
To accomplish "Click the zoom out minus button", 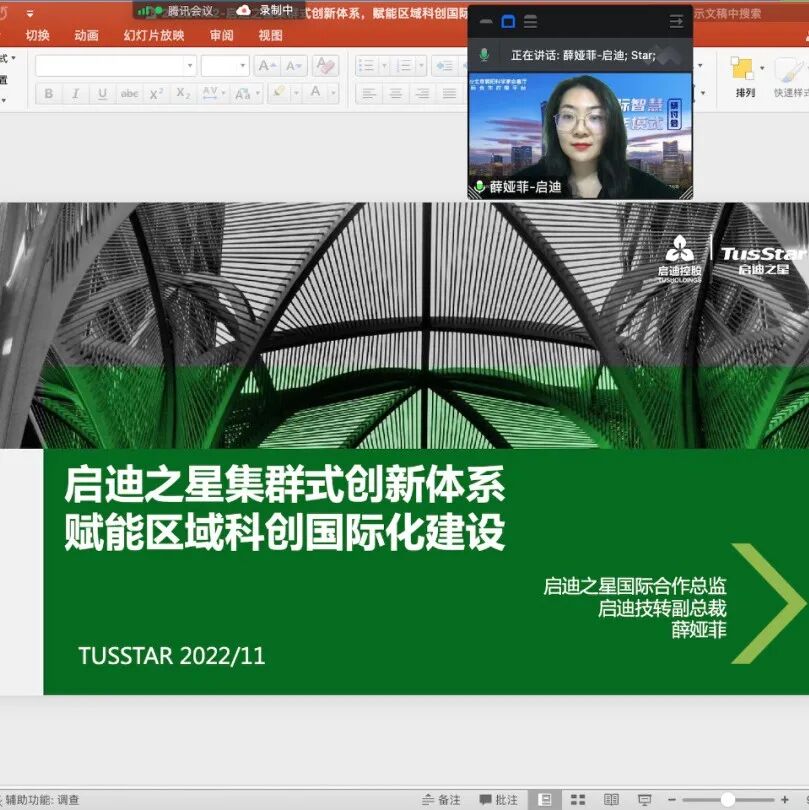I will (x=672, y=800).
